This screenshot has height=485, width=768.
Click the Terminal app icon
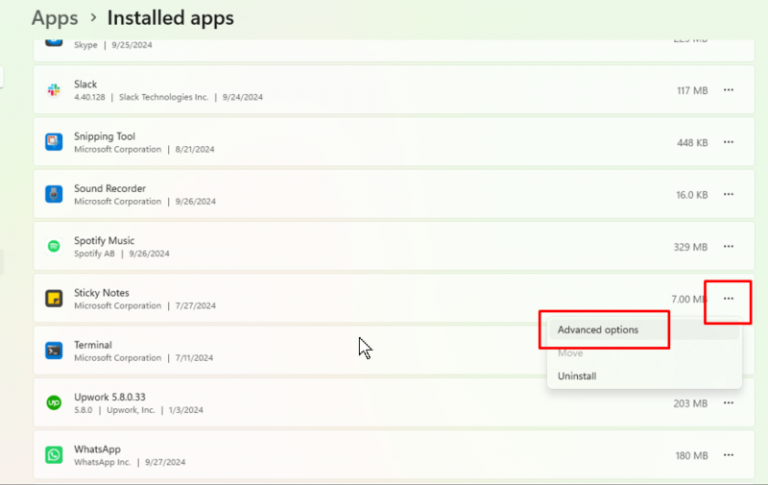[x=54, y=350]
